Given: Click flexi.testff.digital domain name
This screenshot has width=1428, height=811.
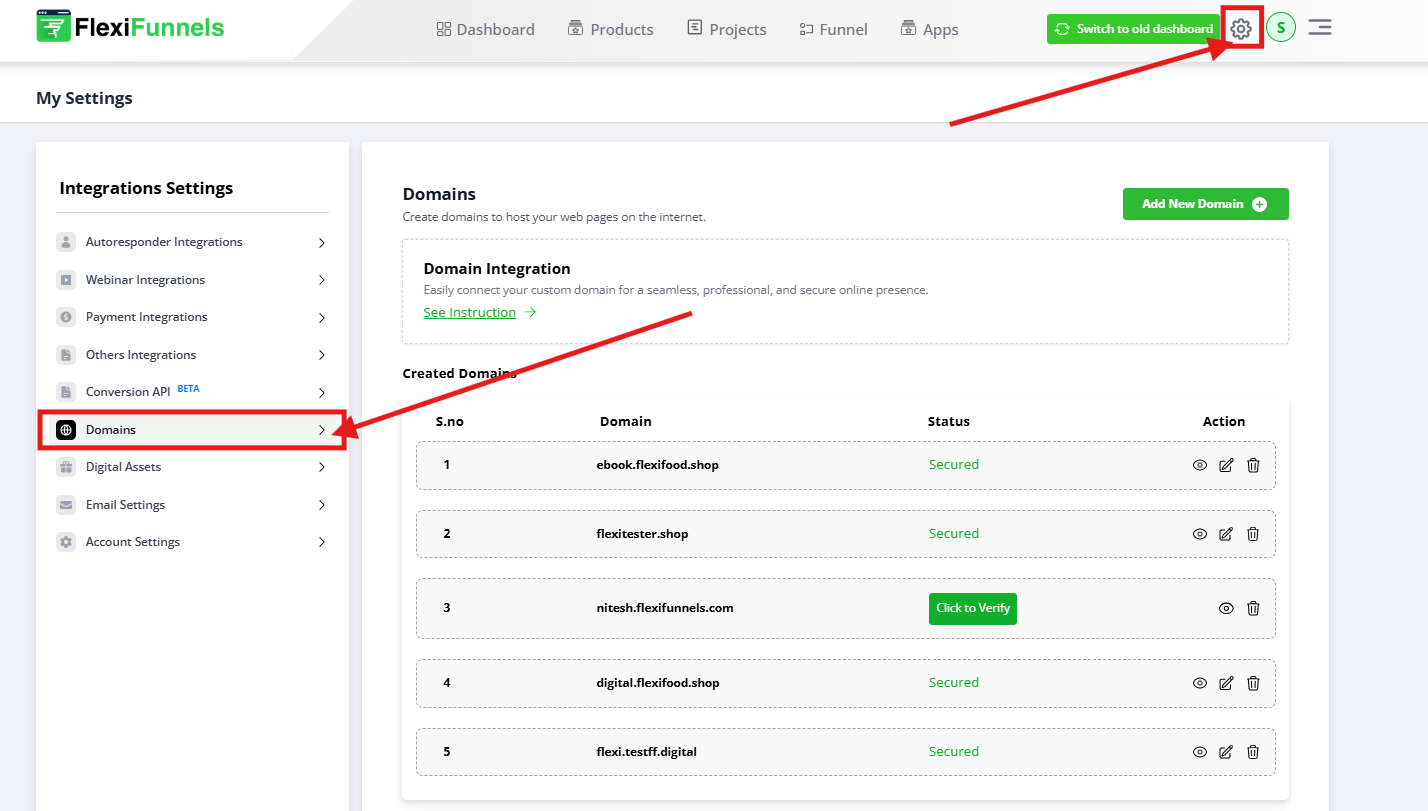Looking at the screenshot, I should (x=646, y=752).
